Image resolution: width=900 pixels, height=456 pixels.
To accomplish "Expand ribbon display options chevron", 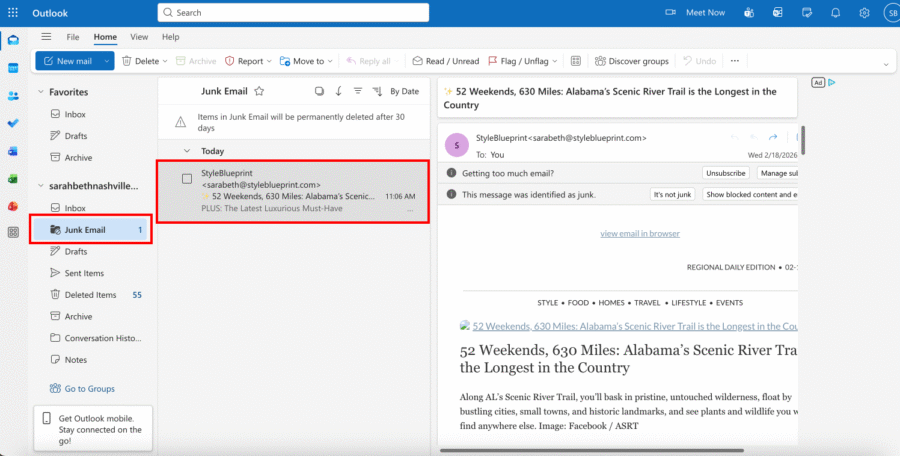I will pos(886,64).
